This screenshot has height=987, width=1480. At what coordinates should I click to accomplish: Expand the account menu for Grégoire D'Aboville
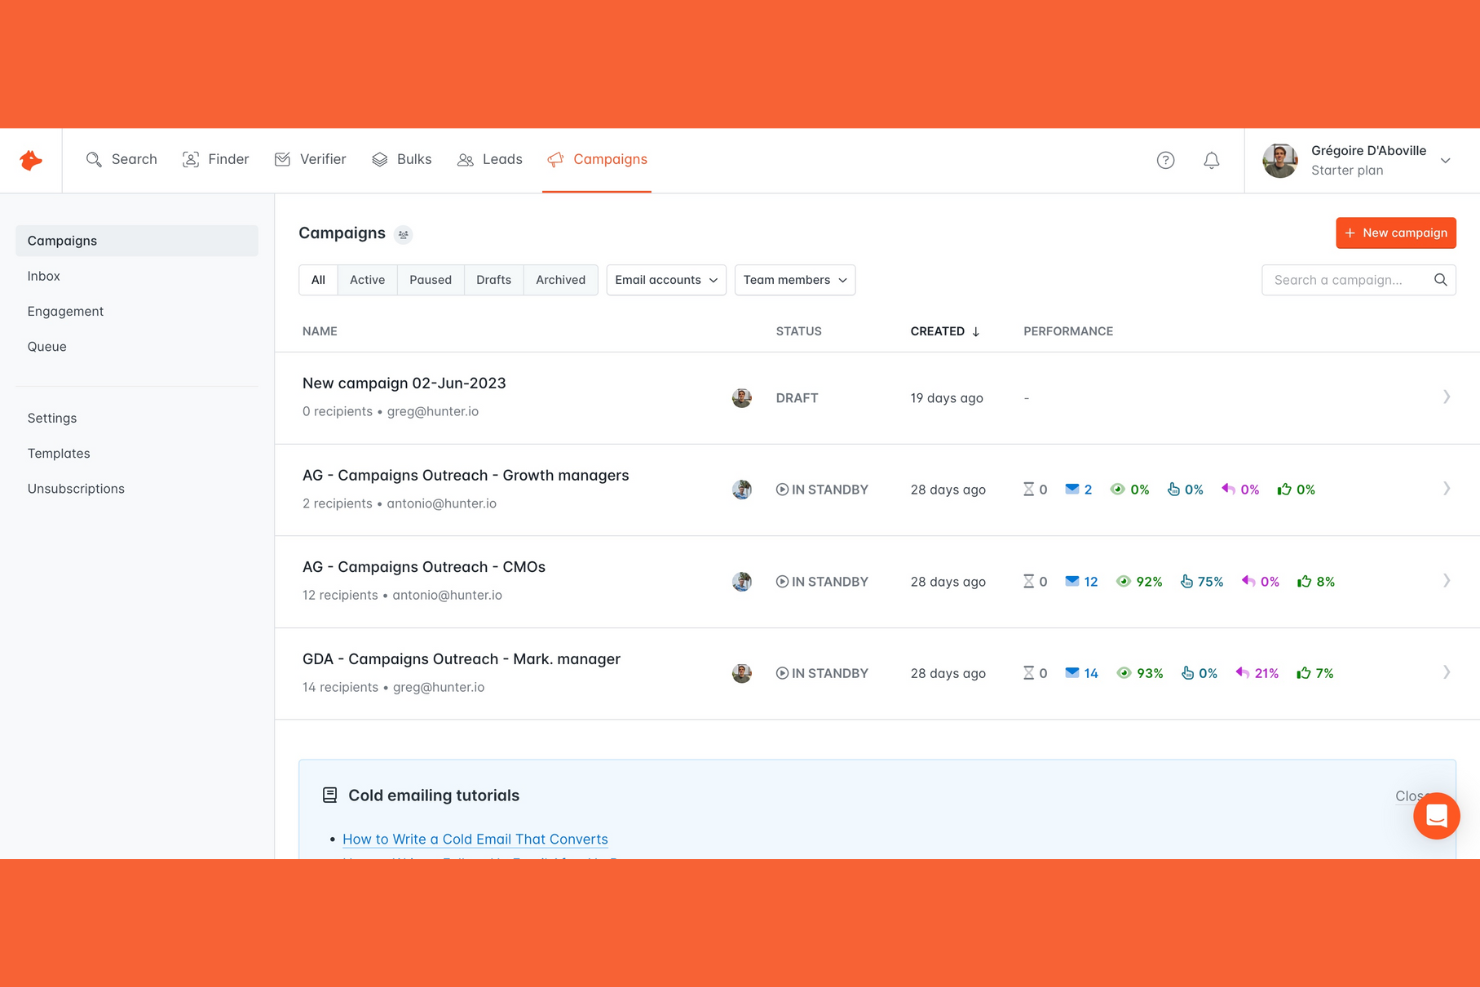(x=1445, y=160)
